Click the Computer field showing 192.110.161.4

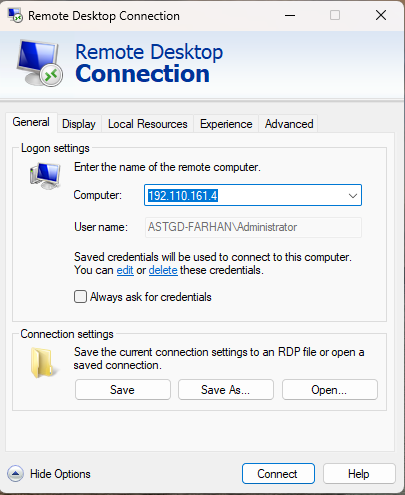pos(253,195)
